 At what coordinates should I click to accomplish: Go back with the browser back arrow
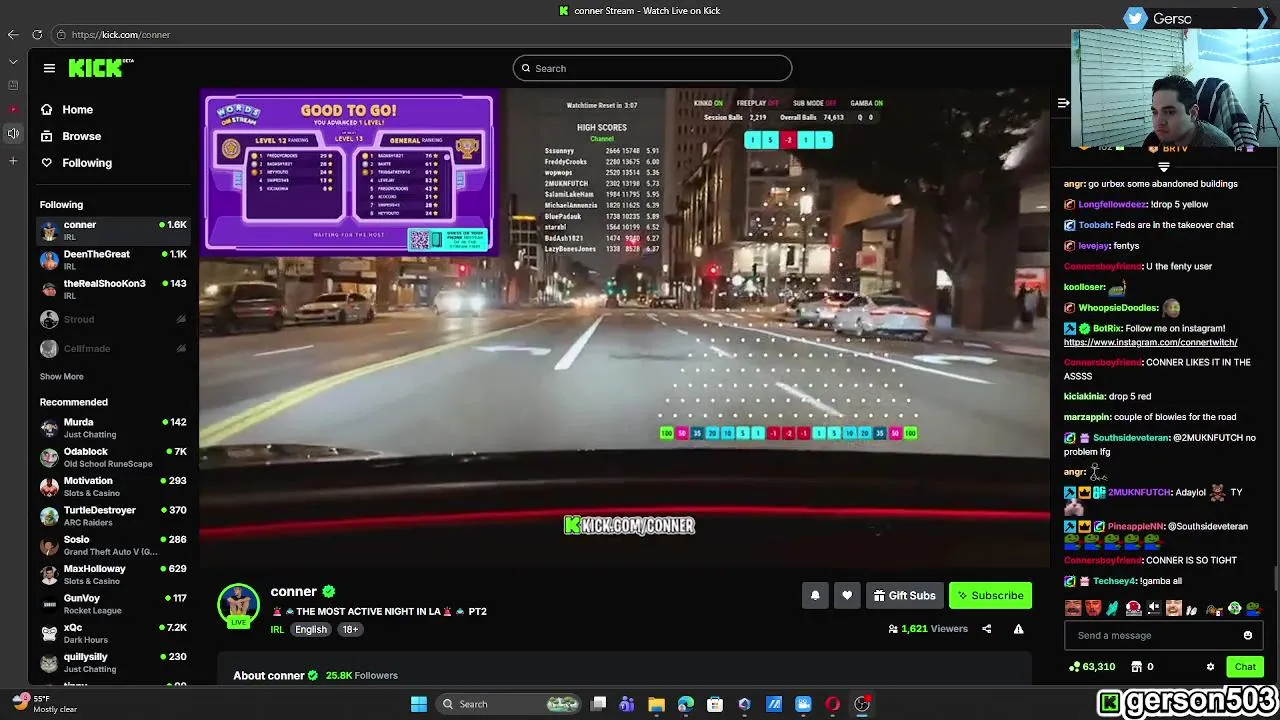point(13,35)
